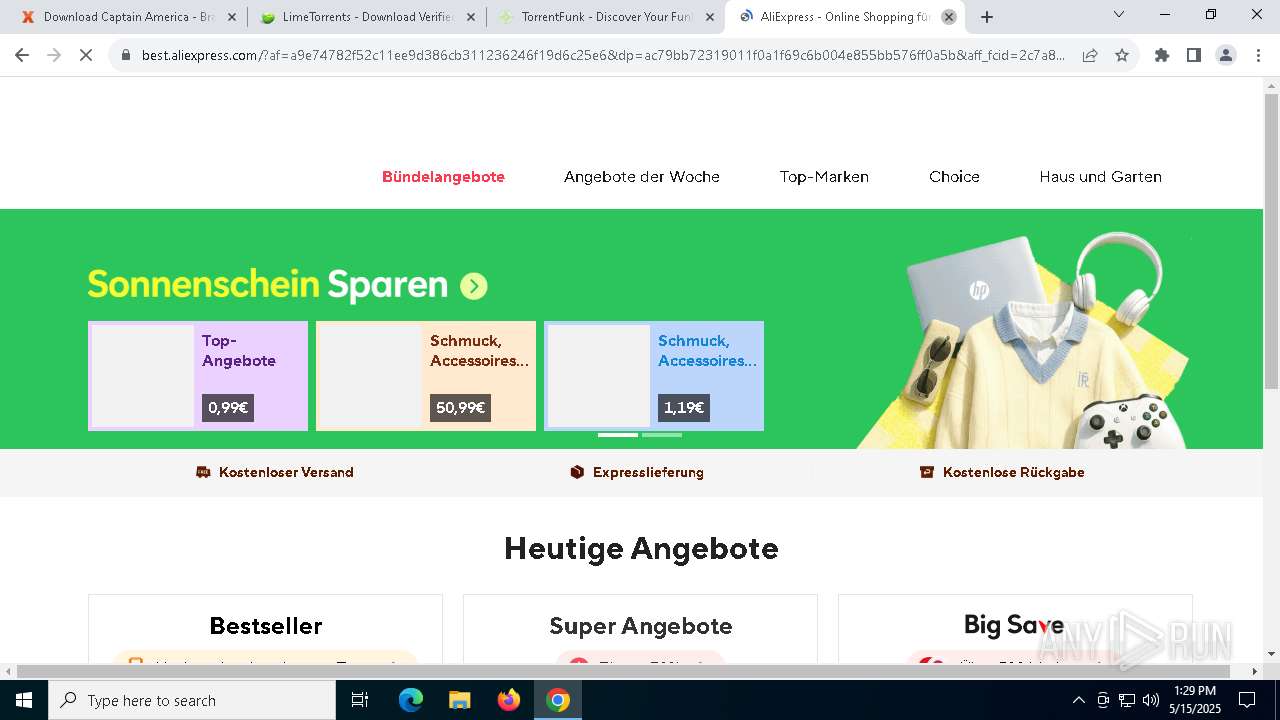This screenshot has height=720, width=1280.
Task: Toggle the browser side panel icon
Action: point(1194,56)
